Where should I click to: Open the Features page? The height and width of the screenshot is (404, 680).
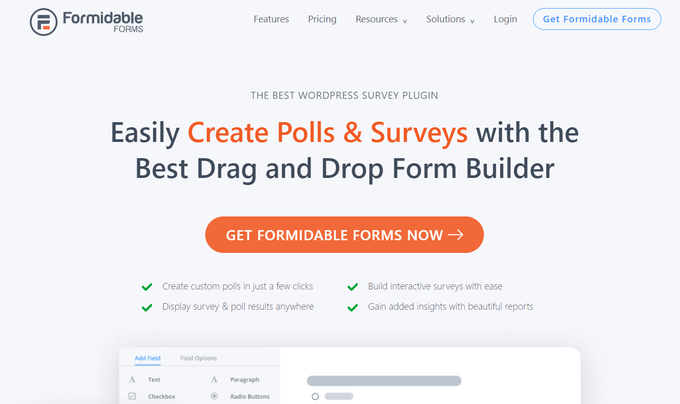(271, 19)
